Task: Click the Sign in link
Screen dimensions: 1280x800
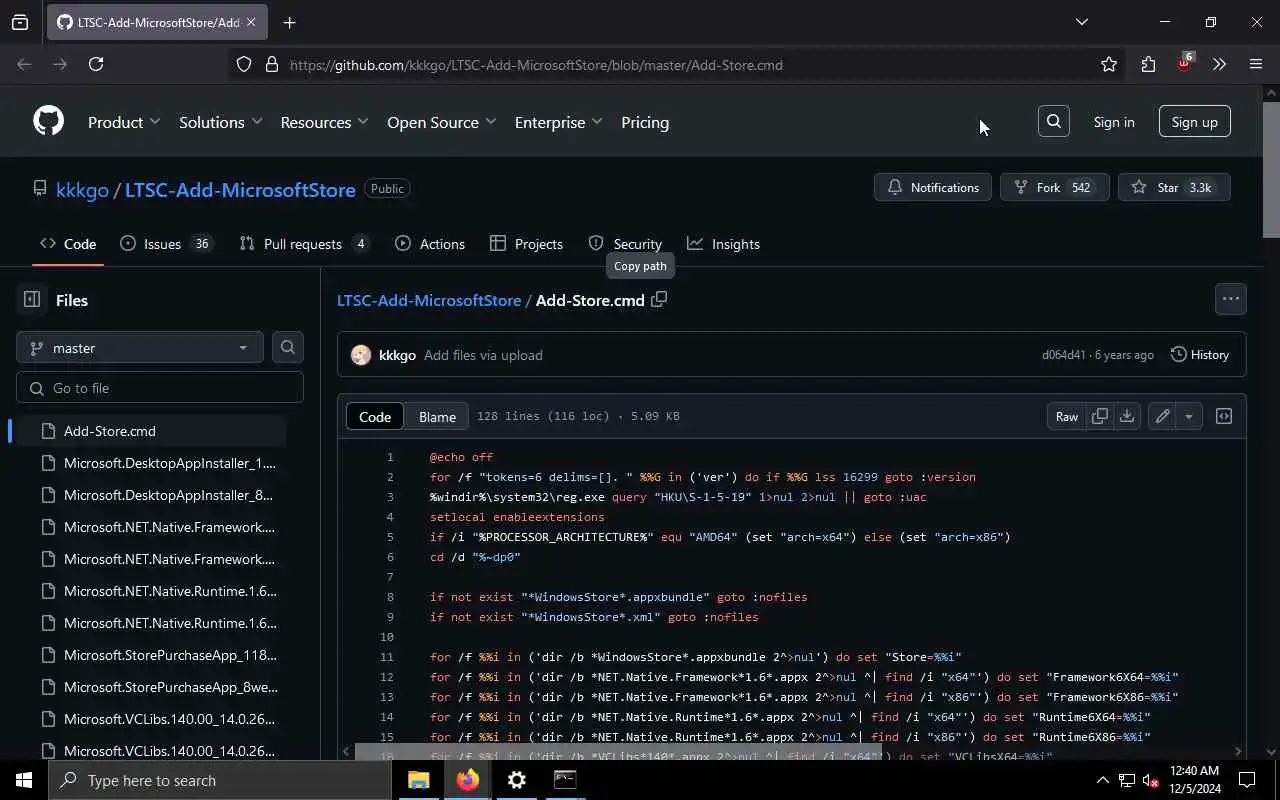Action: (1114, 121)
